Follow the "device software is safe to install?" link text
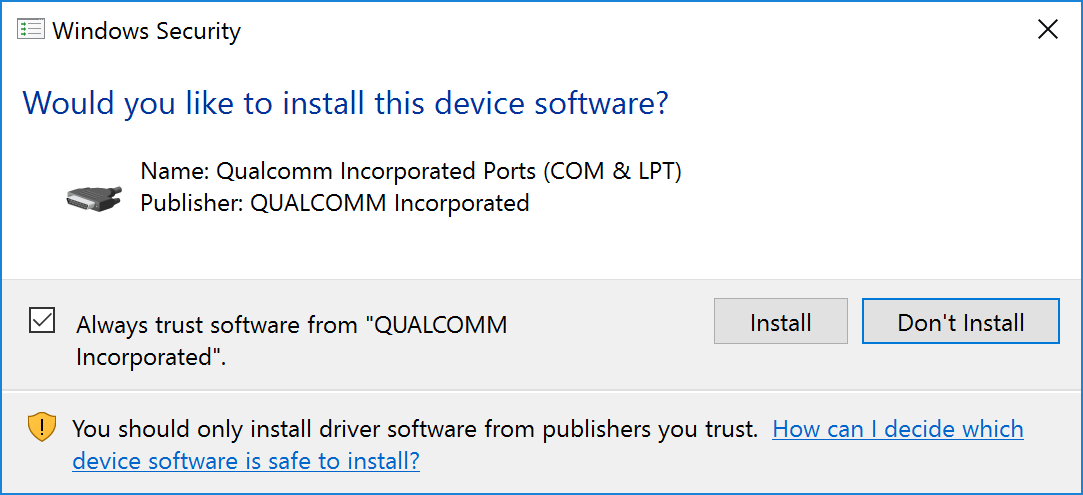The height and width of the screenshot is (495, 1083). pyautogui.click(x=246, y=461)
